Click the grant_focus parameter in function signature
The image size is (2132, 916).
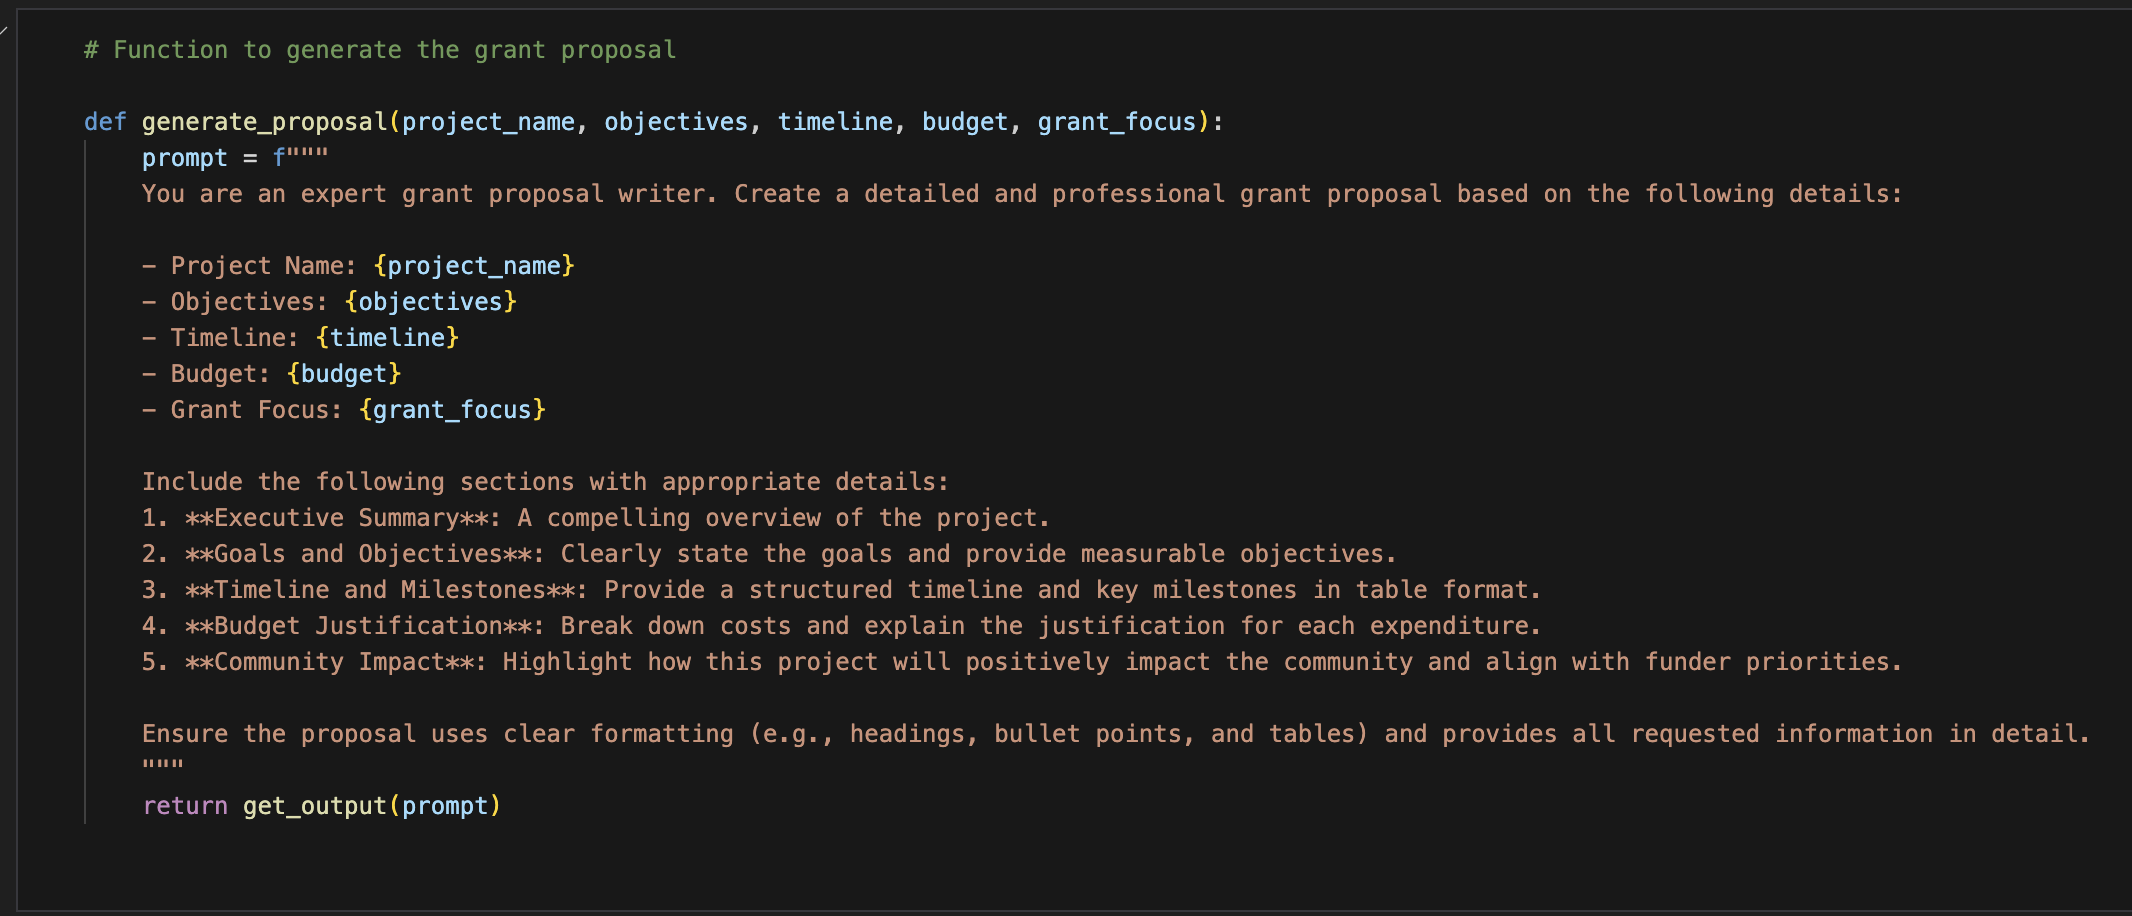pyautogui.click(x=1117, y=122)
